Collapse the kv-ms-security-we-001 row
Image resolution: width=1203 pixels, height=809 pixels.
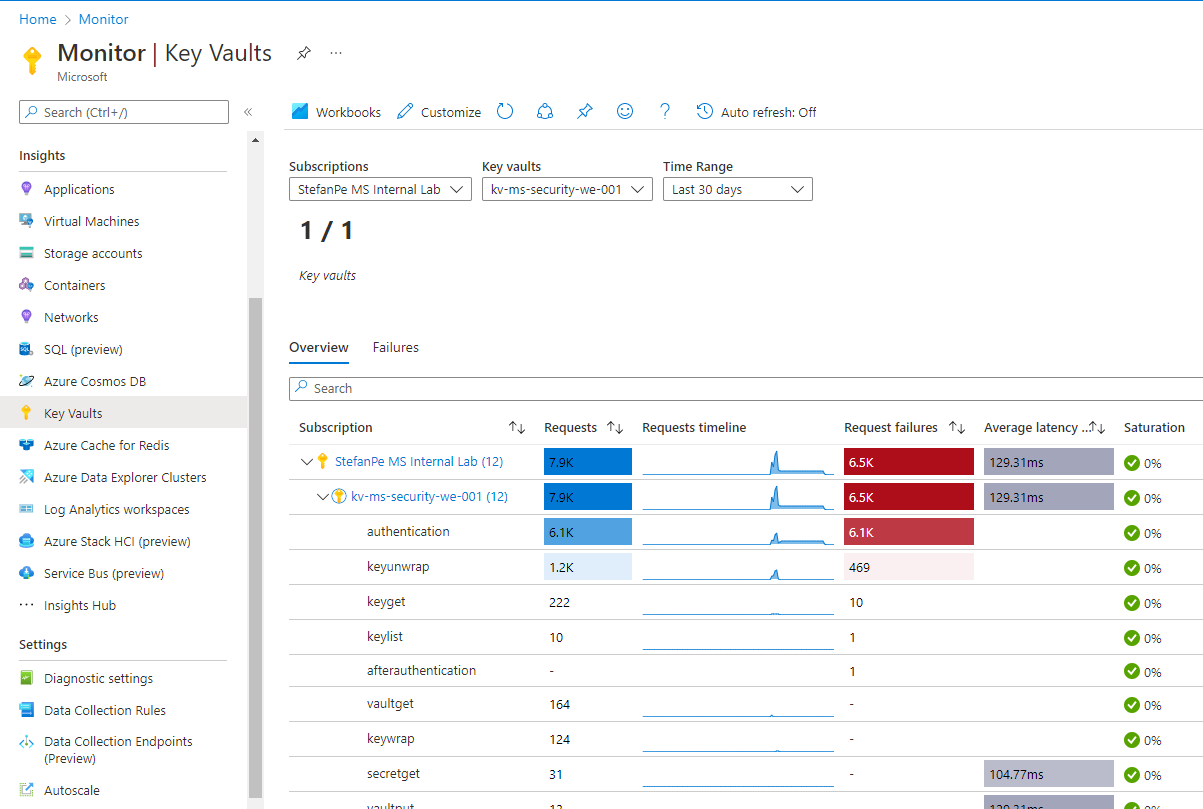coord(323,497)
